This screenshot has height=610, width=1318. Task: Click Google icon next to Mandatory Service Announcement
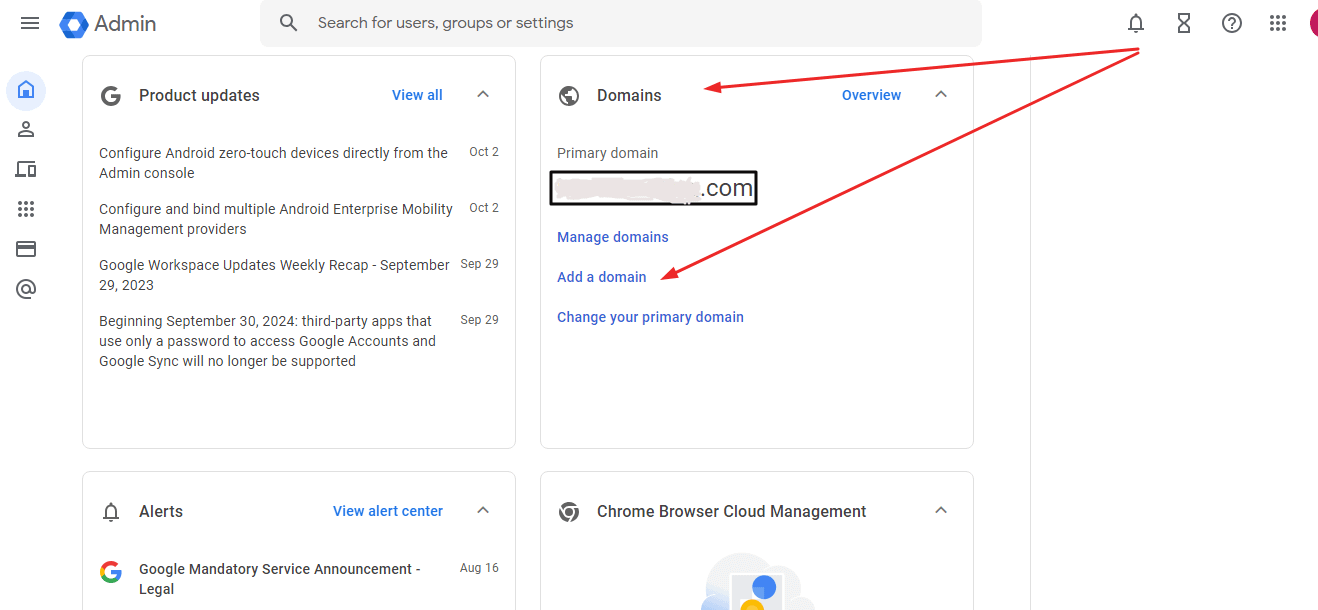pyautogui.click(x=111, y=572)
